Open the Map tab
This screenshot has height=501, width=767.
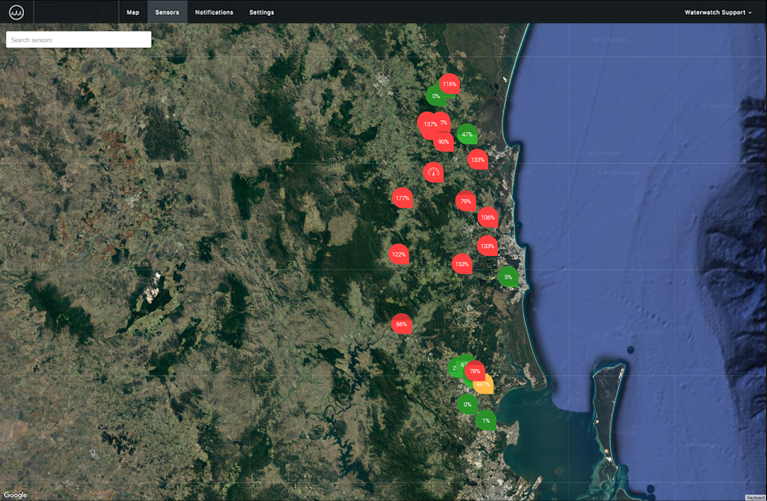tap(133, 12)
